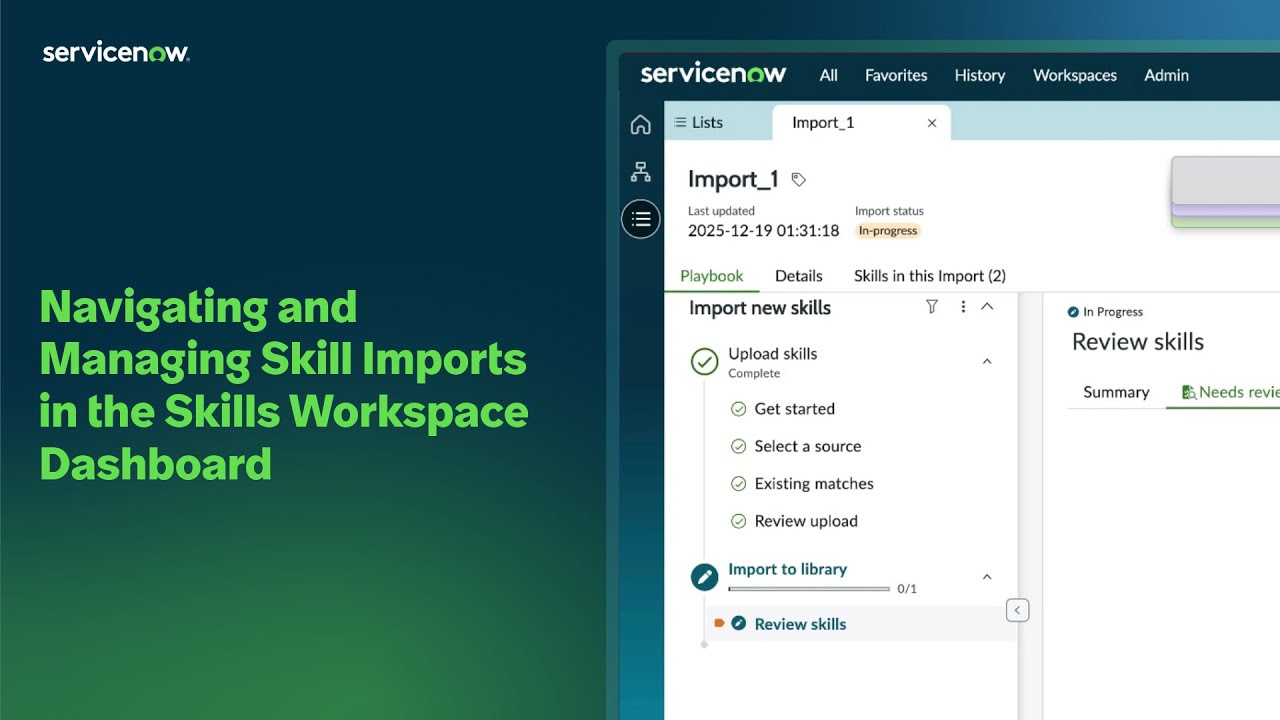Click the Review skills heading
The height and width of the screenshot is (720, 1280).
coord(1138,342)
